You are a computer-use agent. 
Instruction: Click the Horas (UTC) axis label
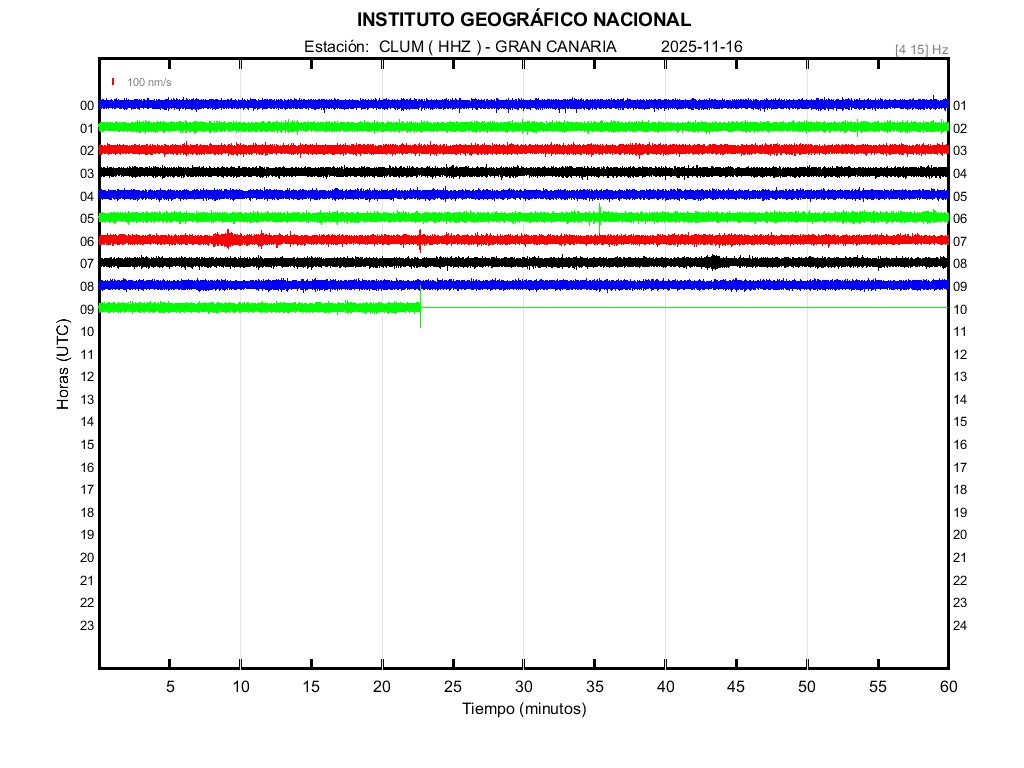63,365
